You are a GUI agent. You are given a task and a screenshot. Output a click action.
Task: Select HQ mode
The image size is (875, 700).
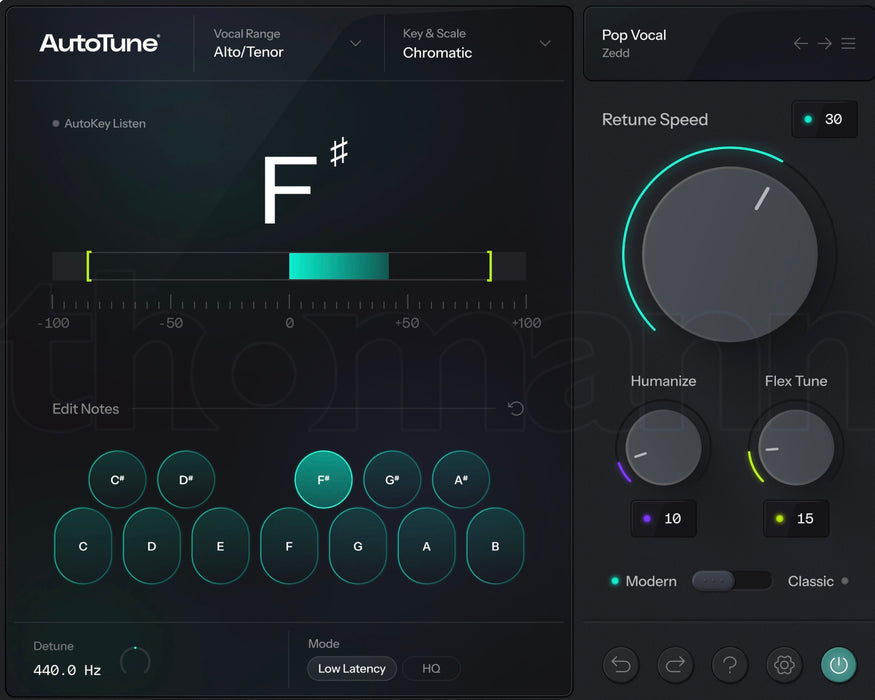click(431, 668)
